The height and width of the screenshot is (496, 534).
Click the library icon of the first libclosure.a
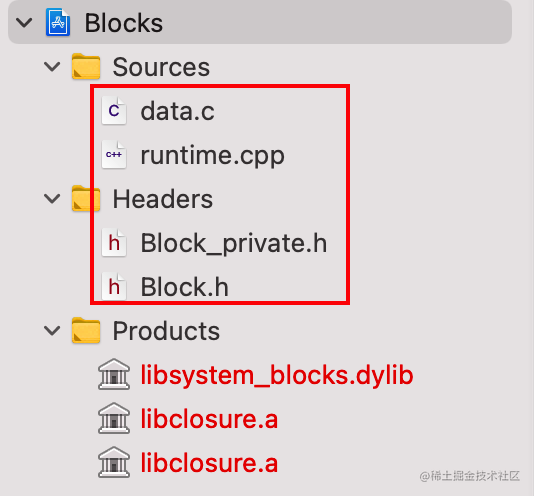click(114, 418)
